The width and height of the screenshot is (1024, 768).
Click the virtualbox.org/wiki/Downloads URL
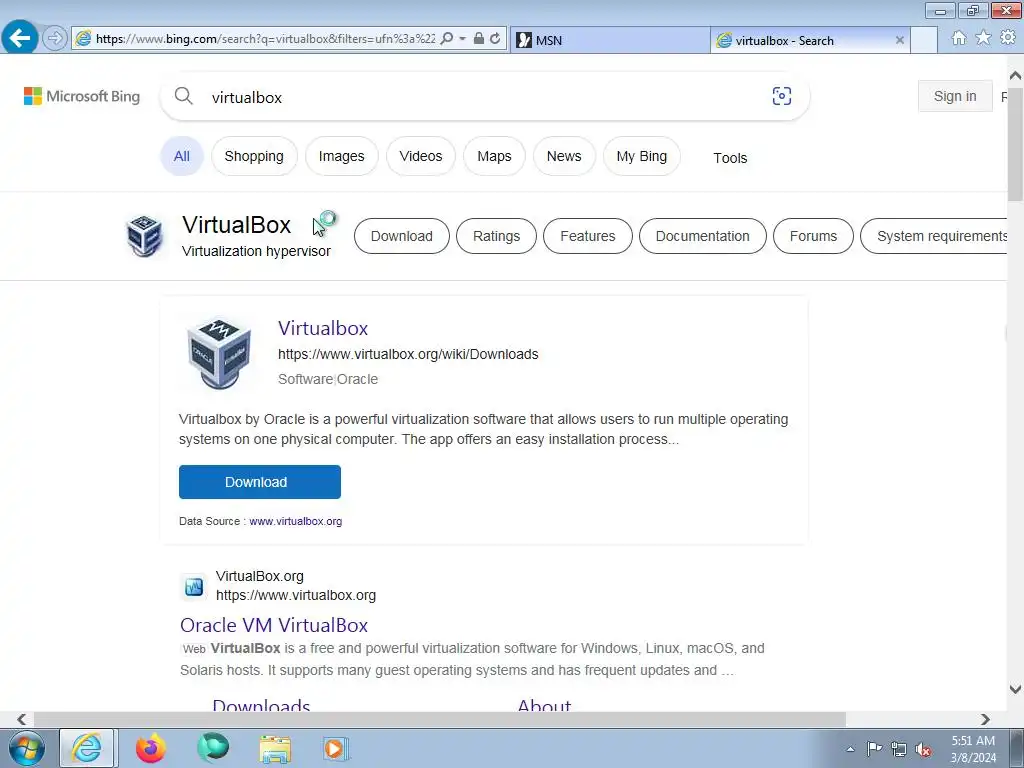point(408,354)
